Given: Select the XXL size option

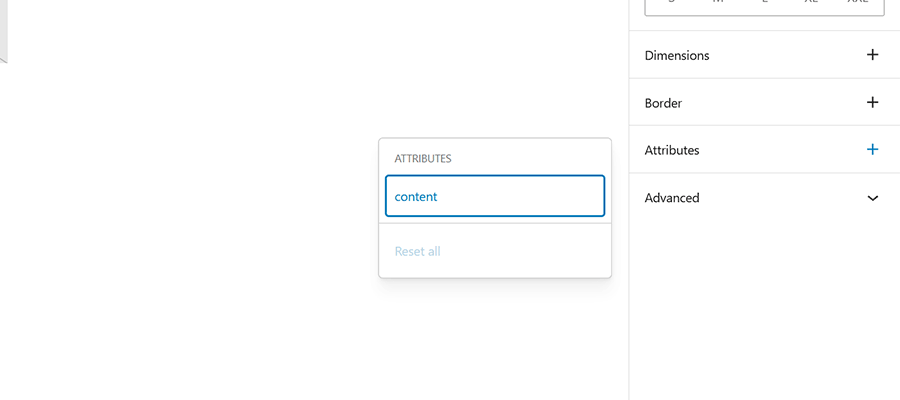Looking at the screenshot, I should (858, 3).
